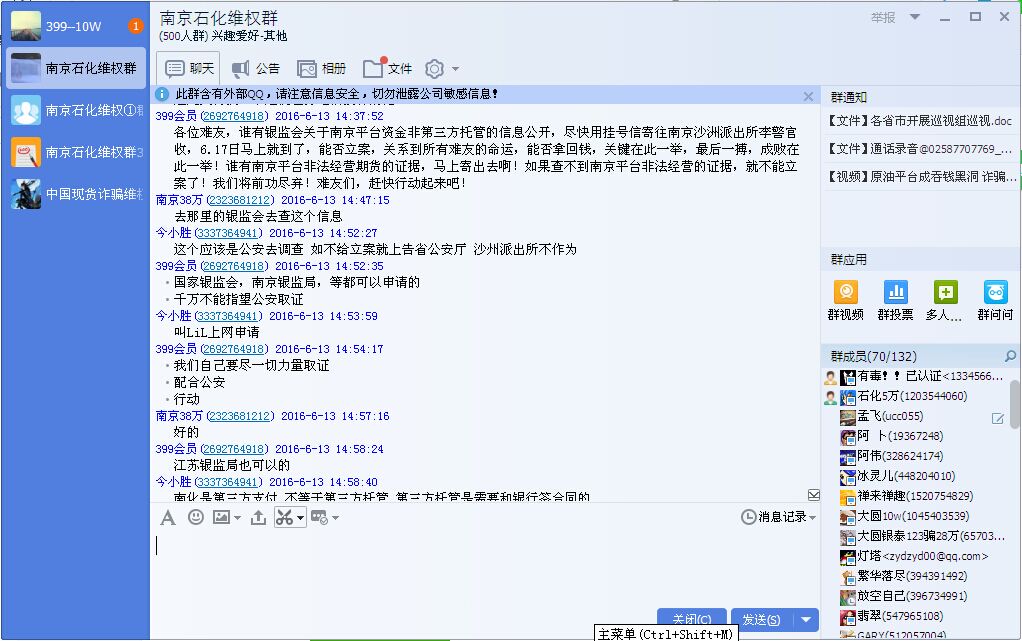Open notice 【视频】原油平台成吞钱黑洞
Viewport: 1022px width, 641px height.
[921, 177]
